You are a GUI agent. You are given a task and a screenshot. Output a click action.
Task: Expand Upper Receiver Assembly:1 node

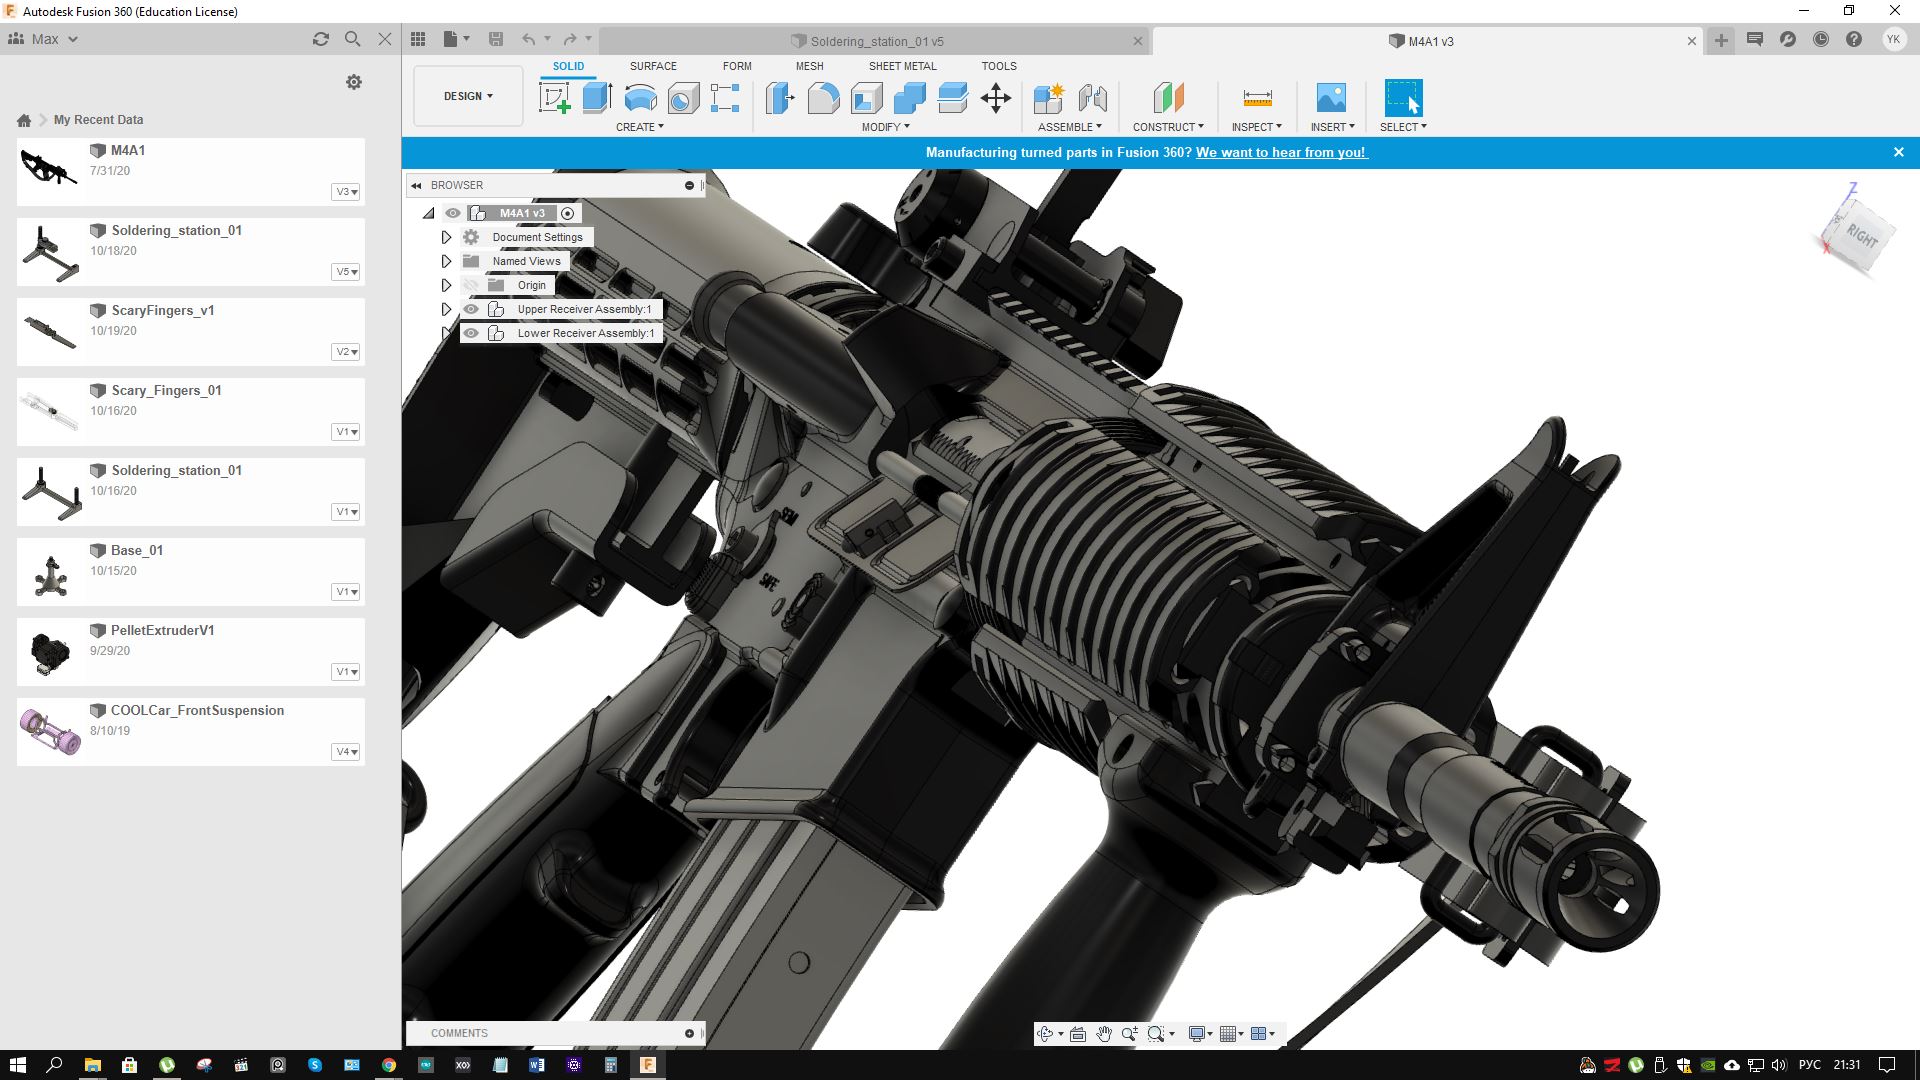[x=446, y=309]
